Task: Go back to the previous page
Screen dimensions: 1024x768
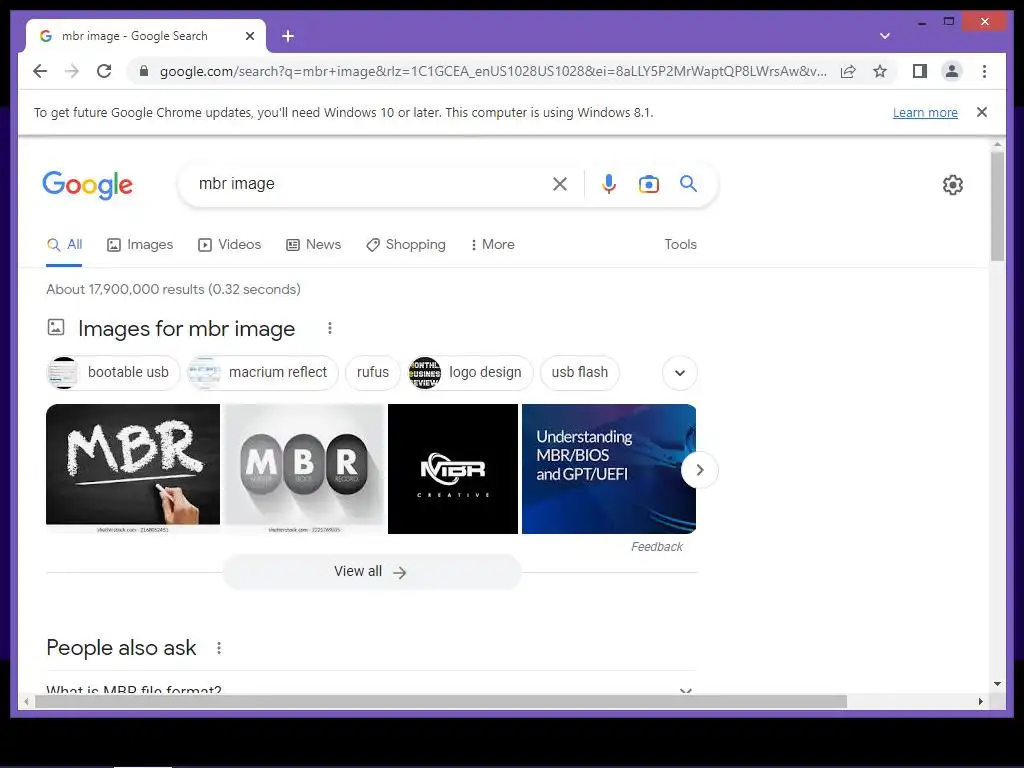Action: pos(40,71)
